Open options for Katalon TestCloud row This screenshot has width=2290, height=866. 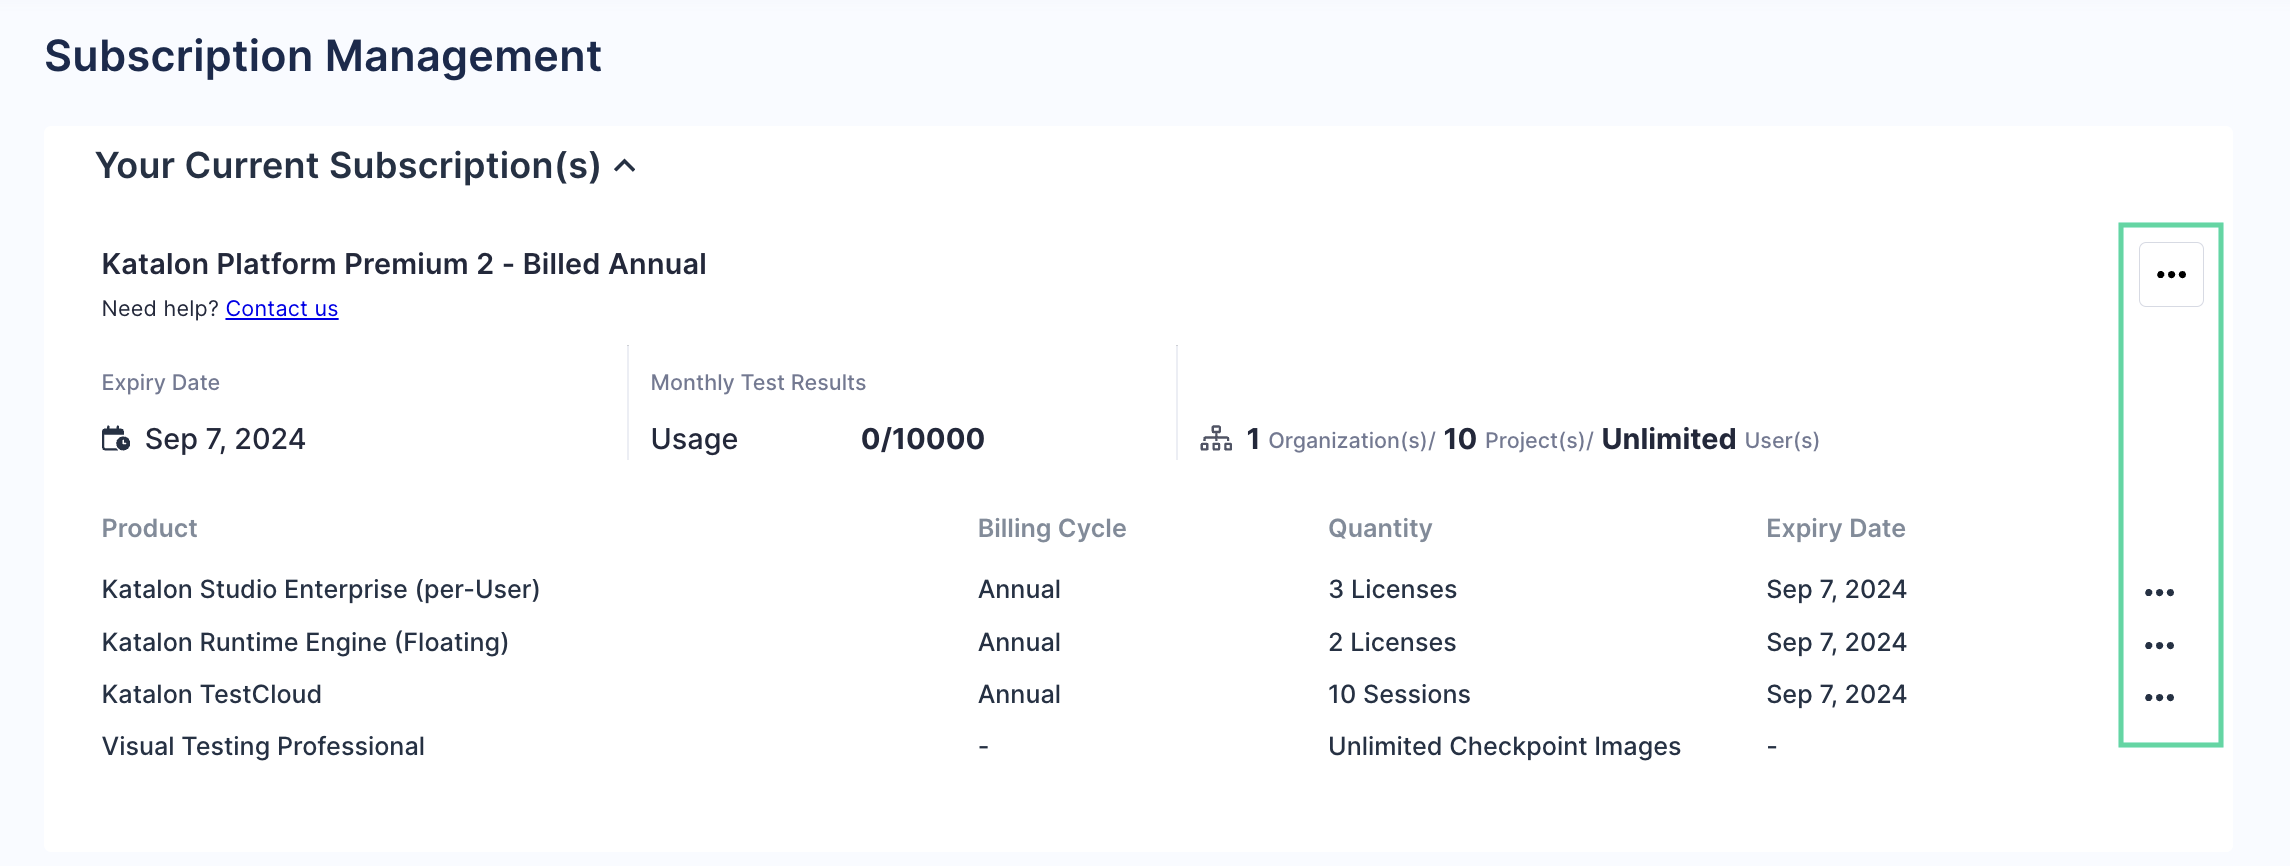tap(2159, 697)
